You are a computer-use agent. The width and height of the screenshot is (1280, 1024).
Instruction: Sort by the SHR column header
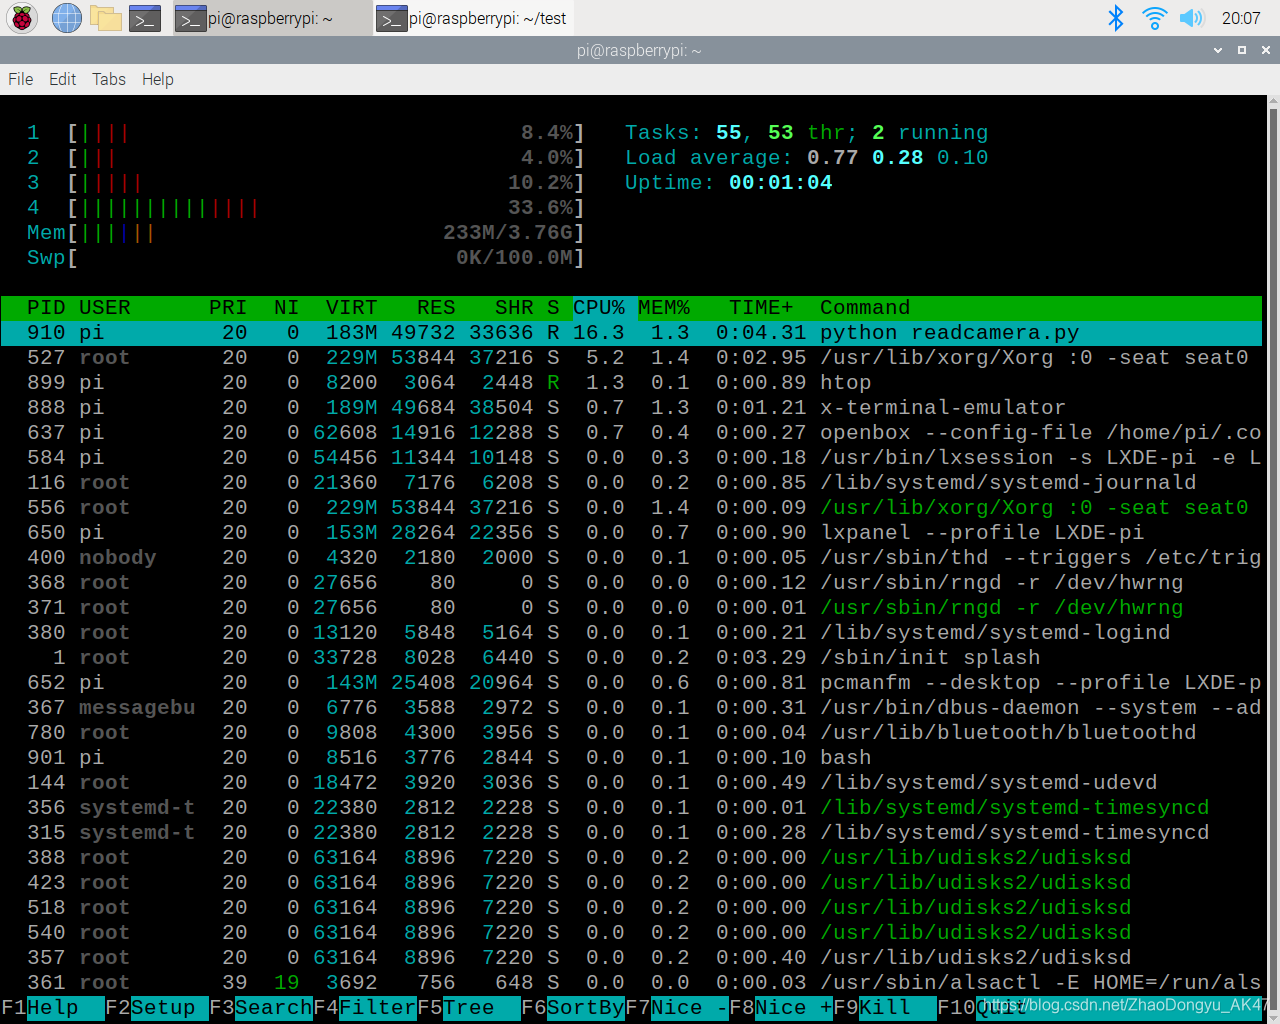(514, 308)
